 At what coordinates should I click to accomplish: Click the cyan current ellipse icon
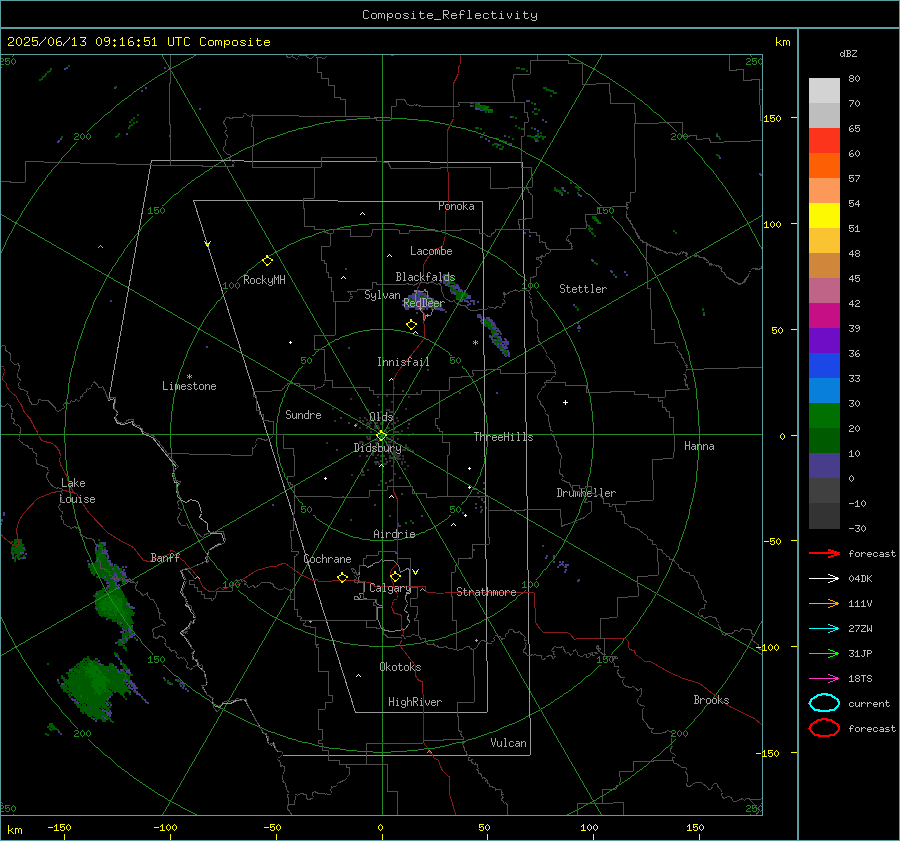[824, 703]
